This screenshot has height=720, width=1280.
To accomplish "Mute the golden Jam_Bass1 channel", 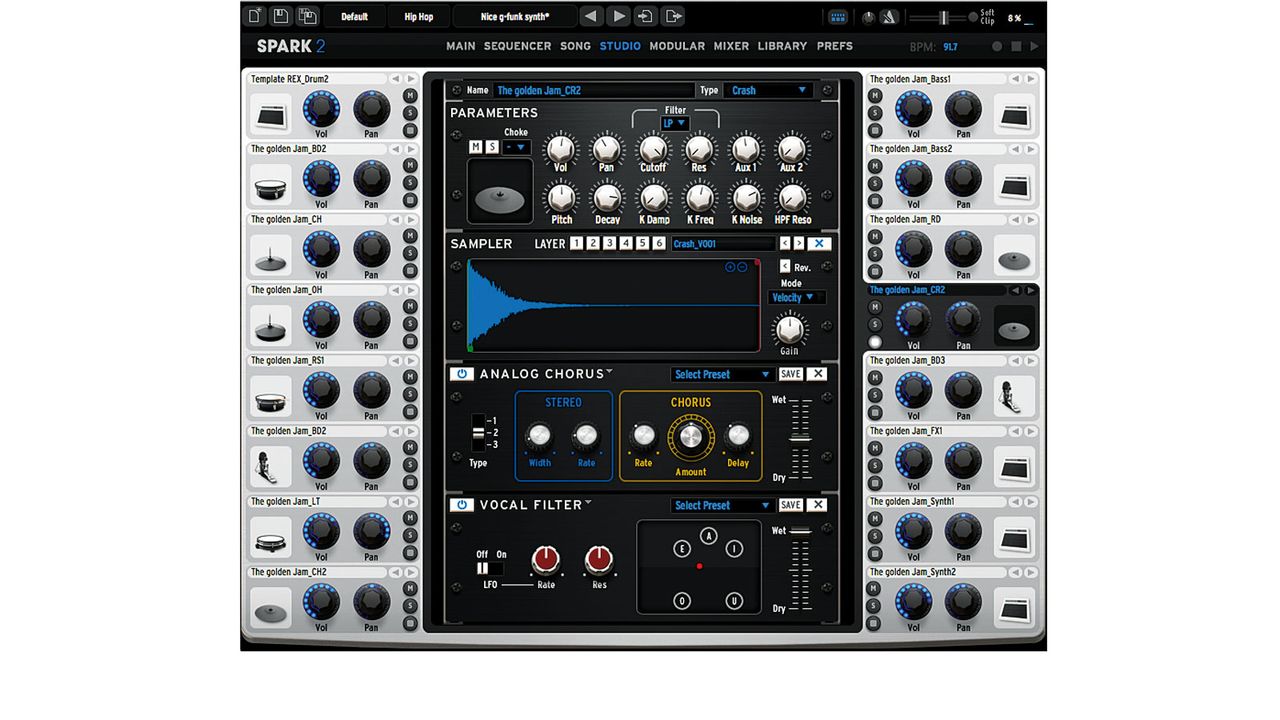I will tap(875, 96).
